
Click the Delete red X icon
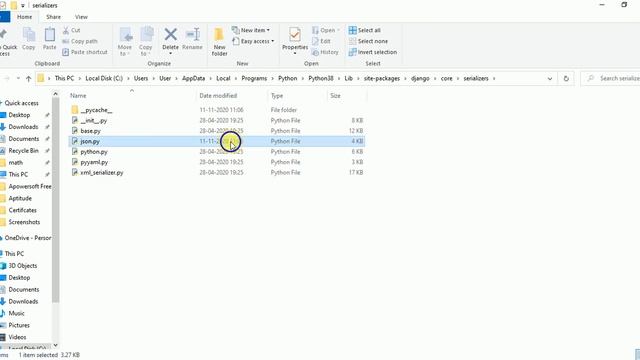(171, 34)
